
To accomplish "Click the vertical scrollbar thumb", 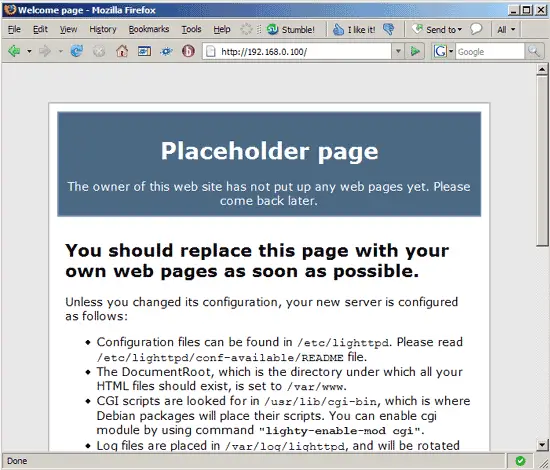I will [542, 161].
